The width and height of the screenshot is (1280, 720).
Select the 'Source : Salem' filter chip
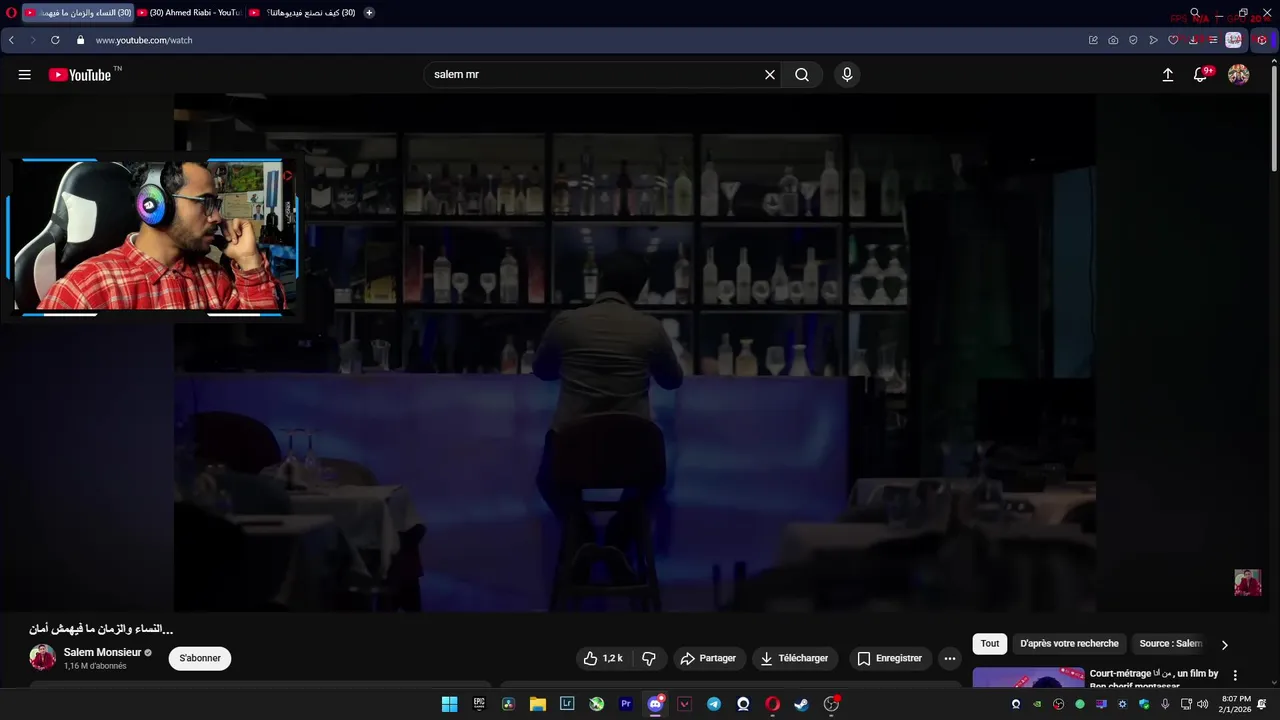tap(1170, 644)
